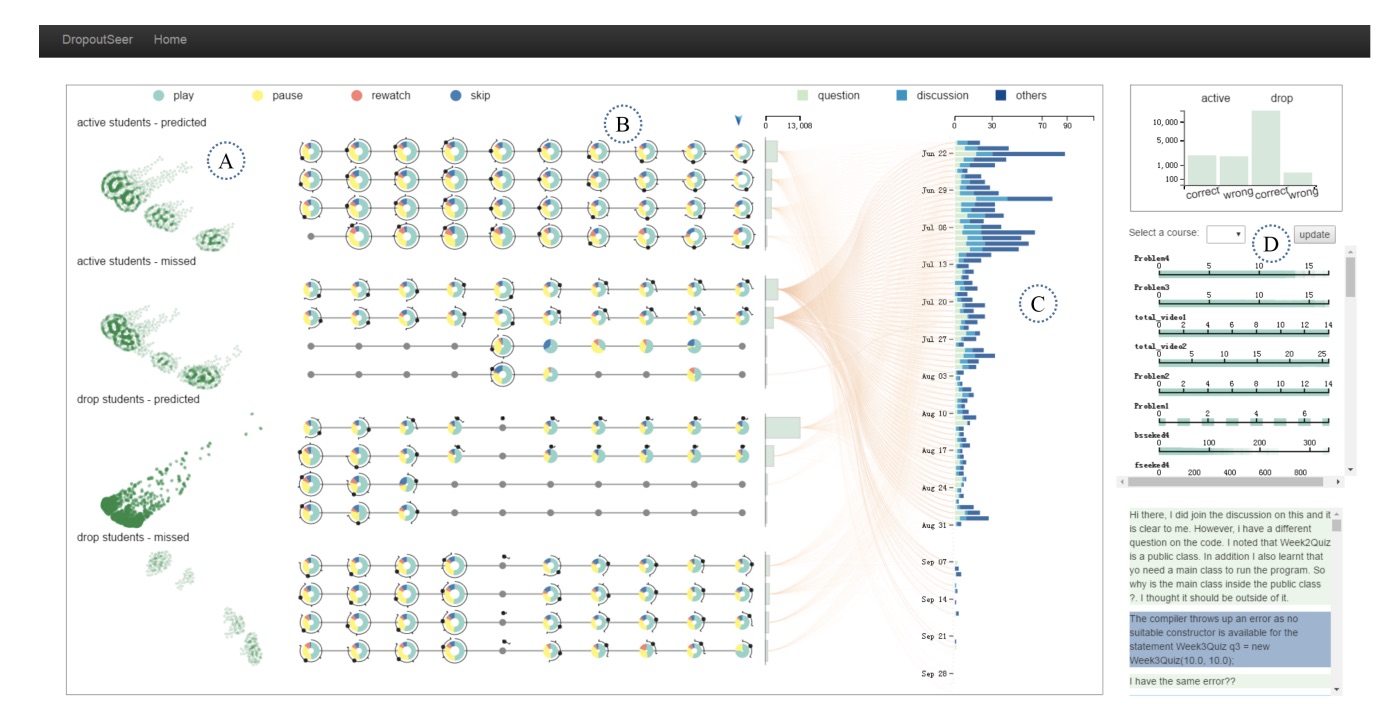Adjust the Problem3 range slider
The width and height of the screenshot is (1390, 716).
pos(1243,302)
